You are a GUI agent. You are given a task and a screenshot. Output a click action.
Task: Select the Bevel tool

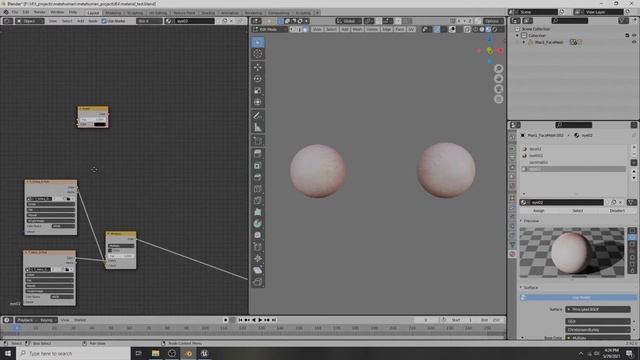(258, 177)
